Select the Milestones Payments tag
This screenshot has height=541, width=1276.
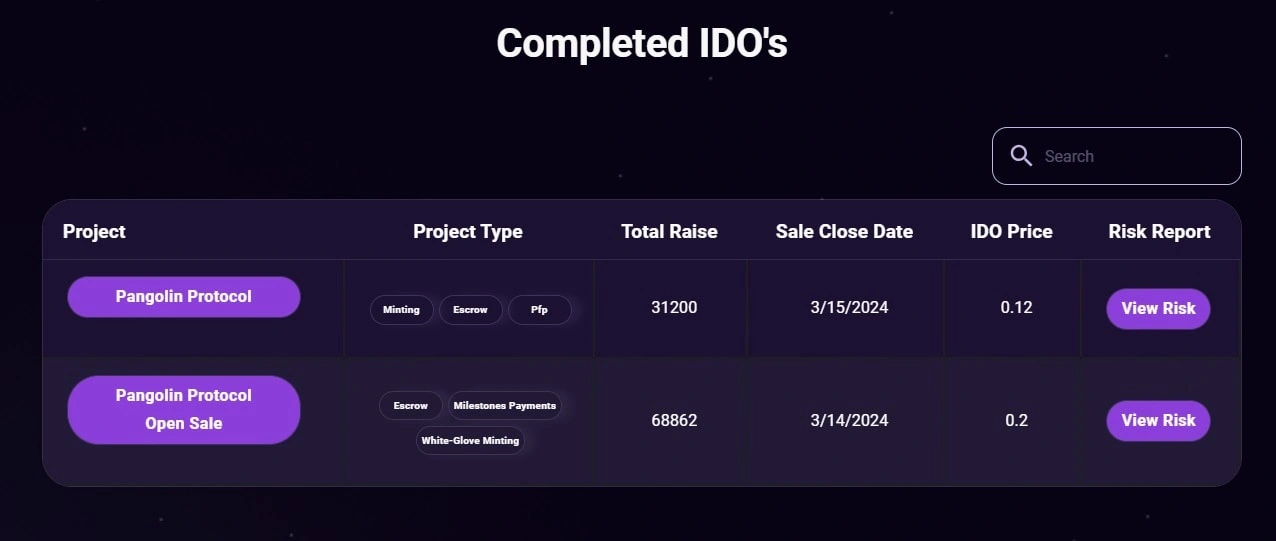tap(505, 406)
